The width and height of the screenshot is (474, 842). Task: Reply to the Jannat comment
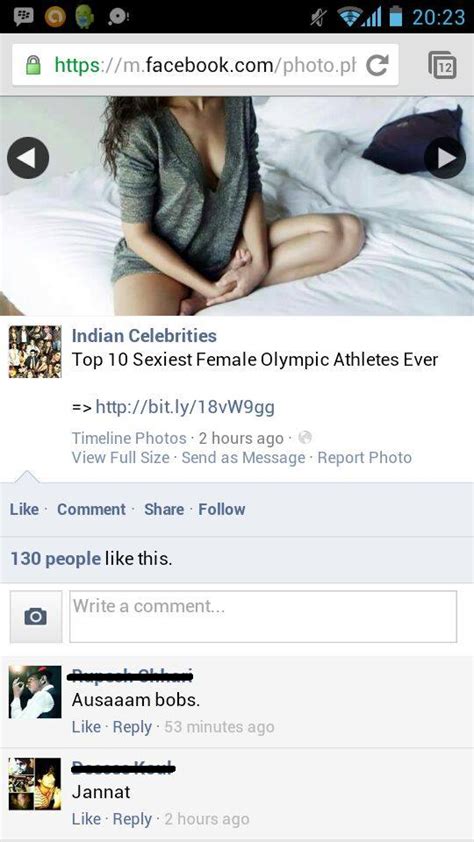point(132,819)
